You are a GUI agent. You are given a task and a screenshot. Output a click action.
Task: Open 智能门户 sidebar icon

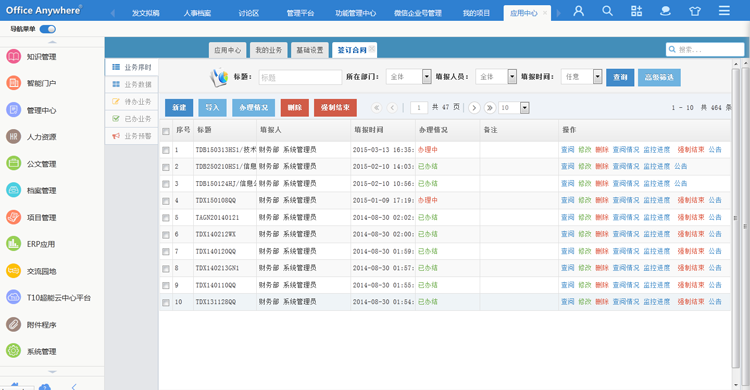pos(13,83)
